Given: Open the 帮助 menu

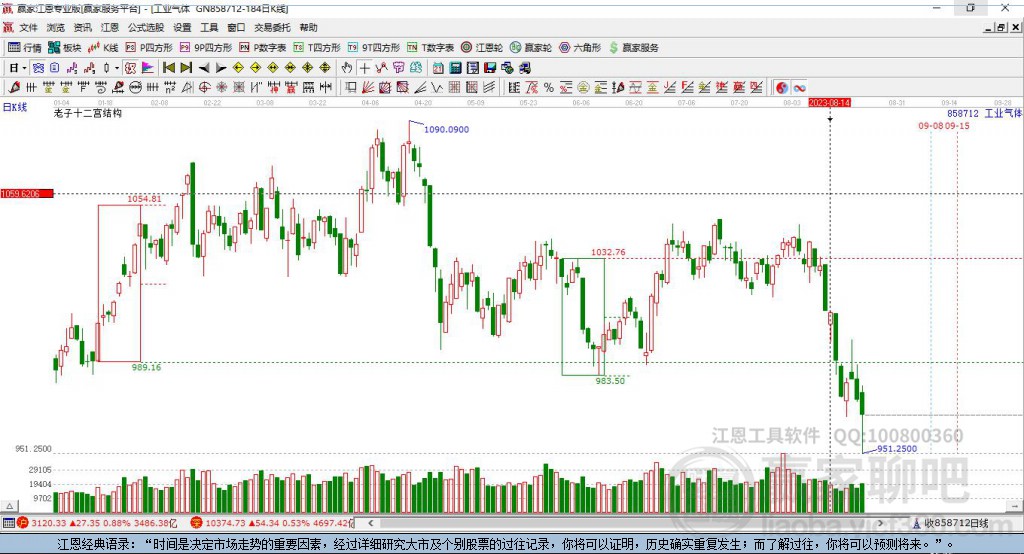Looking at the screenshot, I should click(308, 27).
